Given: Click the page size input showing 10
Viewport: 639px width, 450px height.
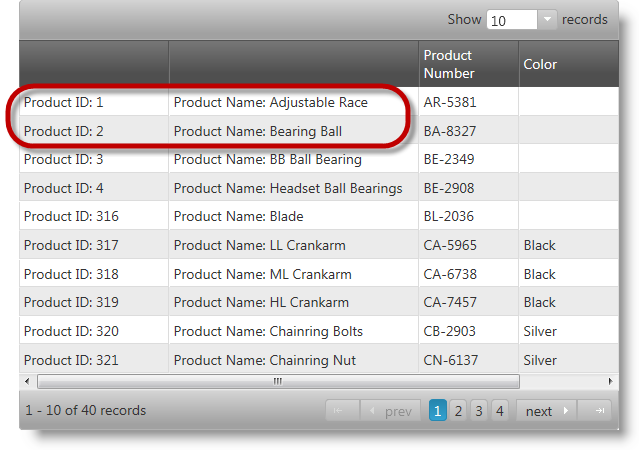Looking at the screenshot, I should pyautogui.click(x=512, y=20).
